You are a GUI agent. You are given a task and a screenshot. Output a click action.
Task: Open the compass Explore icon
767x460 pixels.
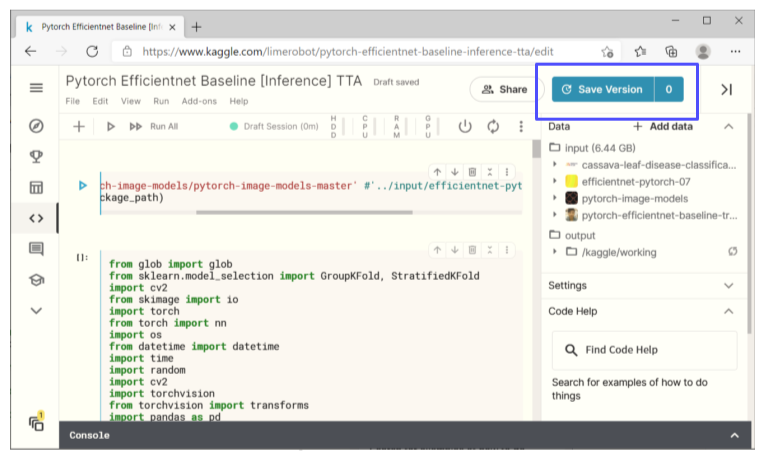(x=36, y=126)
